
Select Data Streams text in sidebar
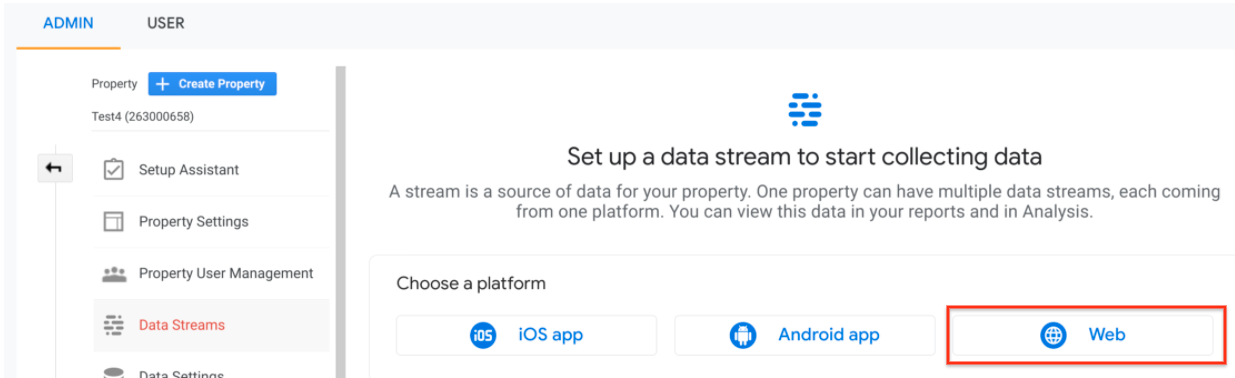(x=182, y=325)
